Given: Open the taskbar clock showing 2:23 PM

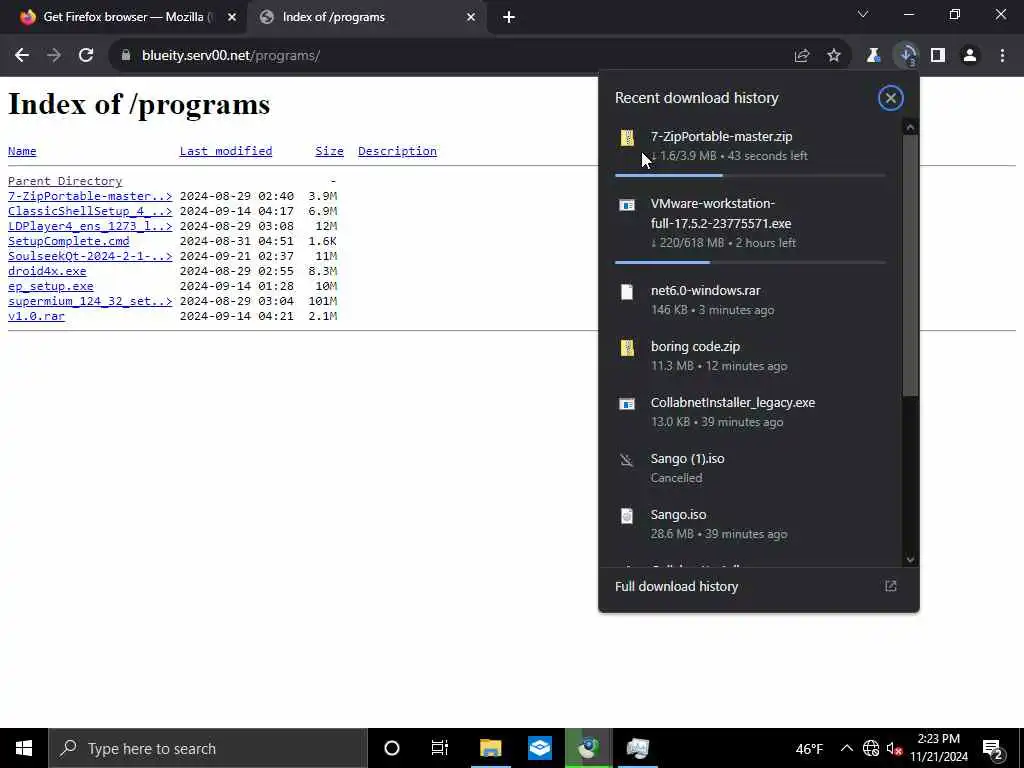Looking at the screenshot, I should click(938, 748).
